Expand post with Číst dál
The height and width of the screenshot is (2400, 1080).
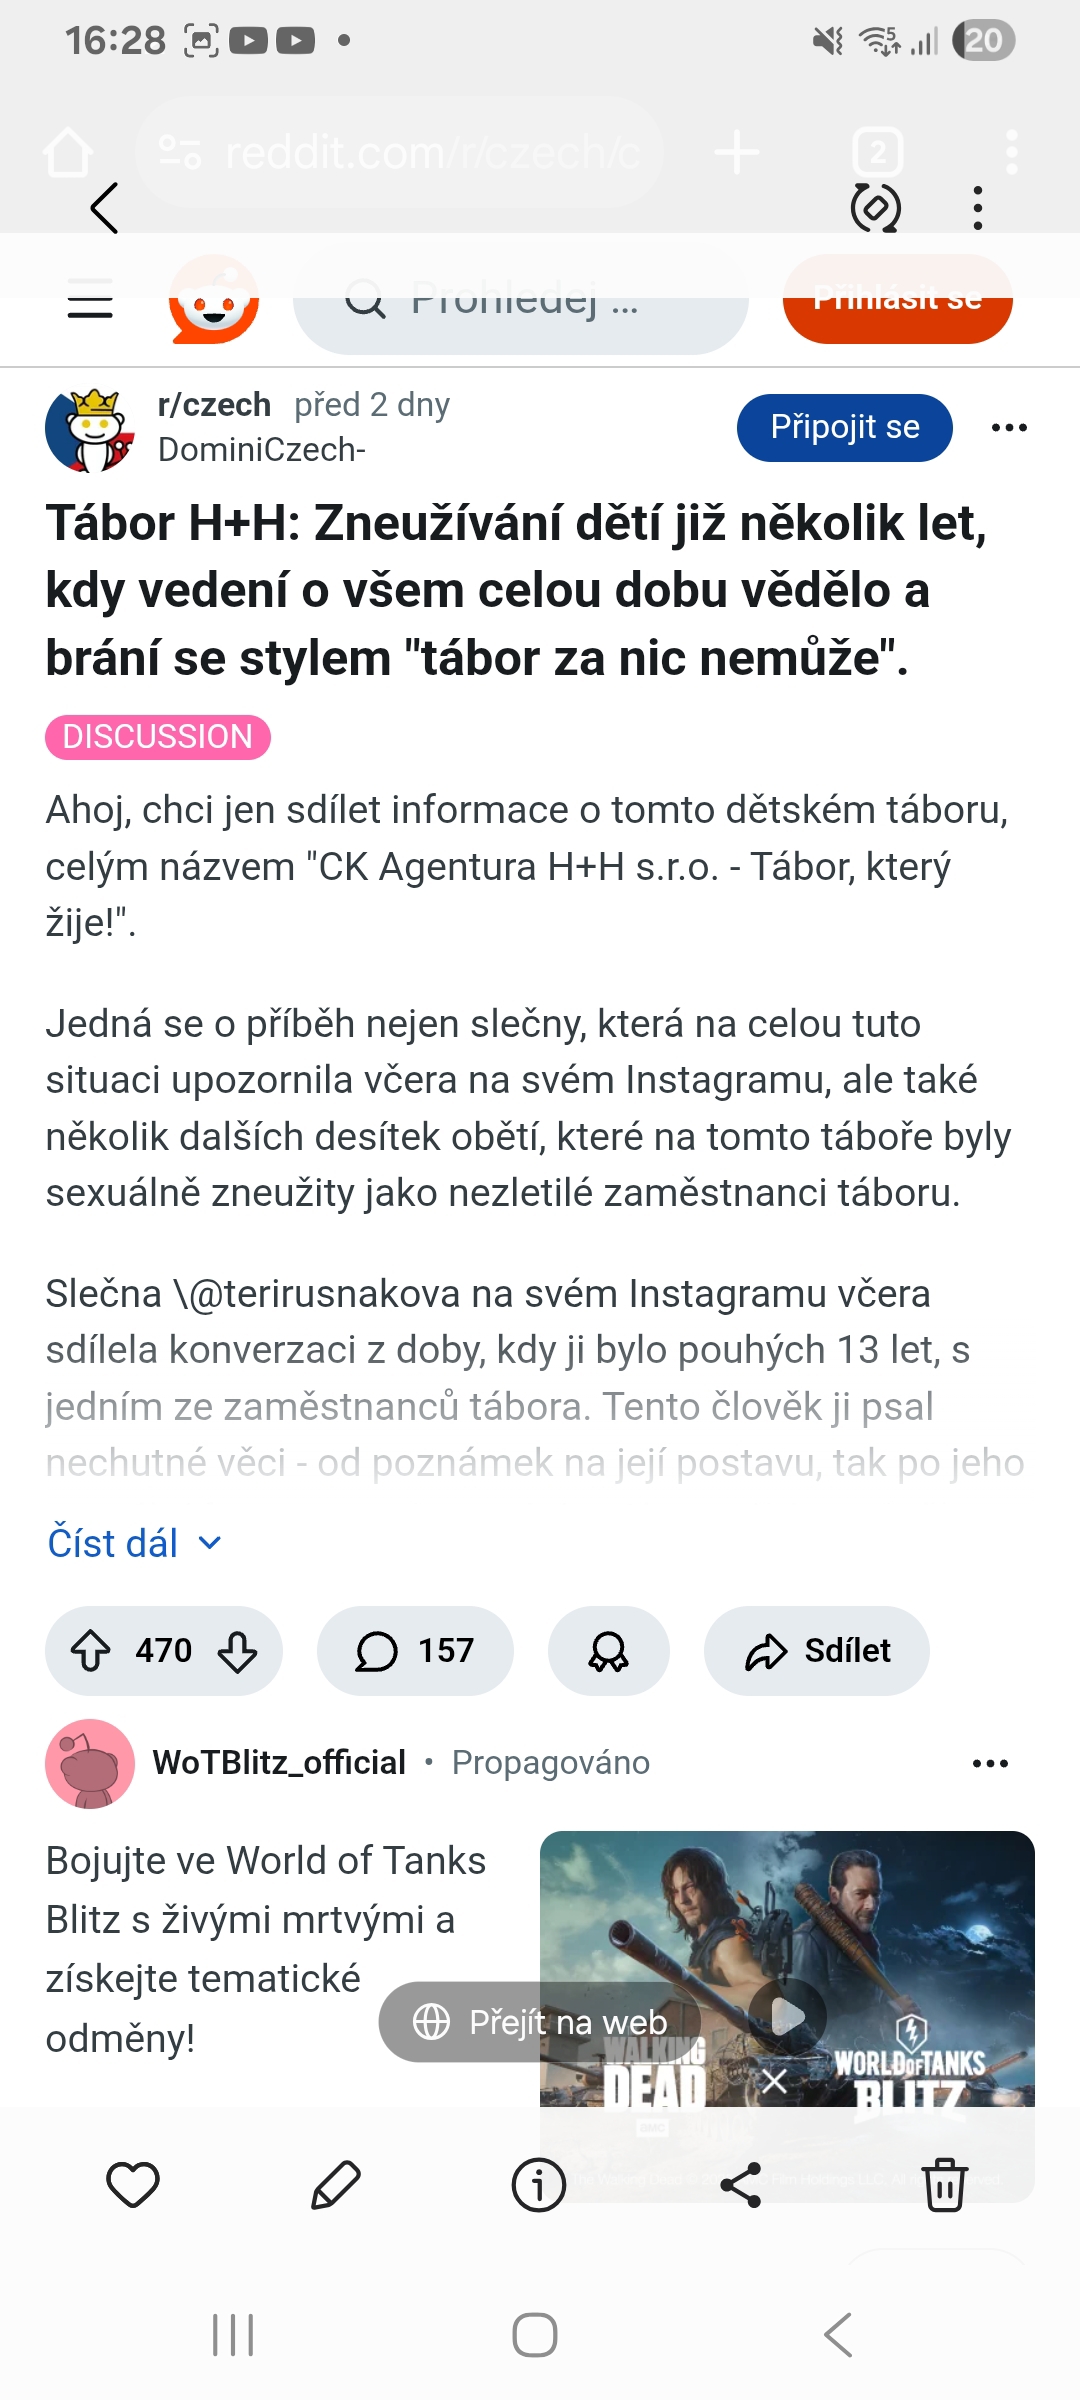click(134, 1543)
